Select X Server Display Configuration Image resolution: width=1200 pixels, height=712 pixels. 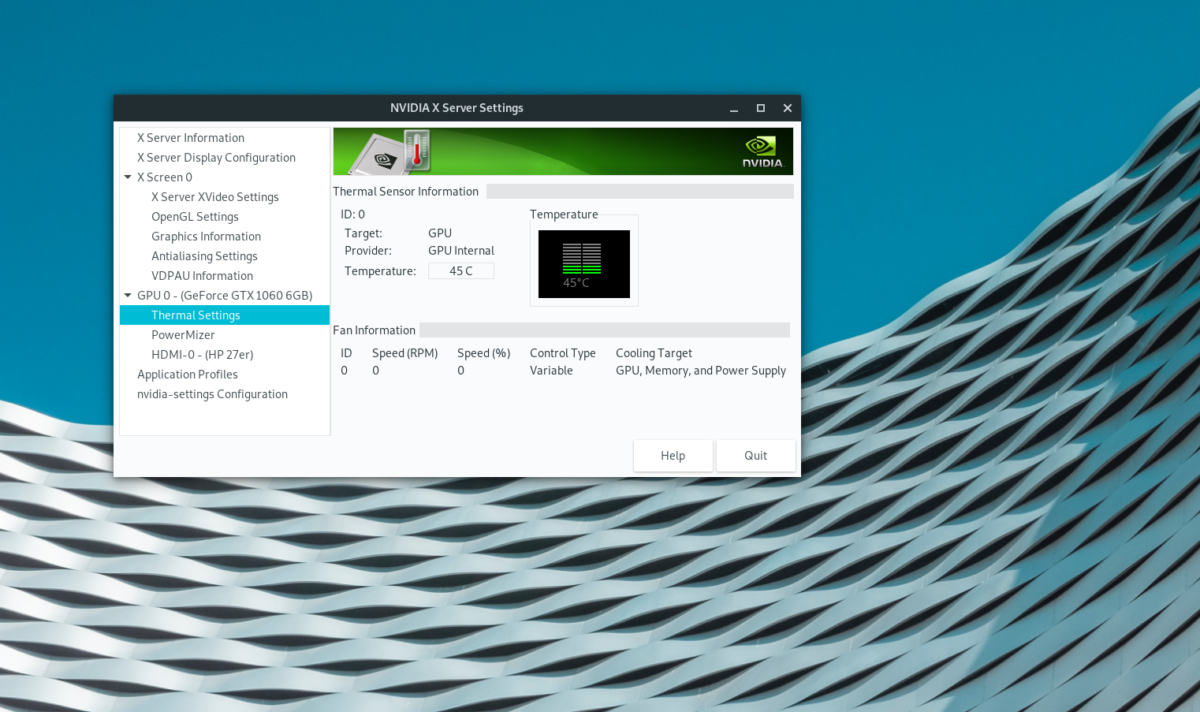216,158
